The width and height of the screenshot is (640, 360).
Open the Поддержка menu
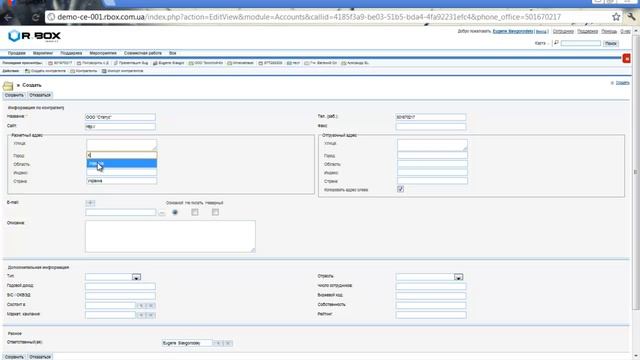71,53
